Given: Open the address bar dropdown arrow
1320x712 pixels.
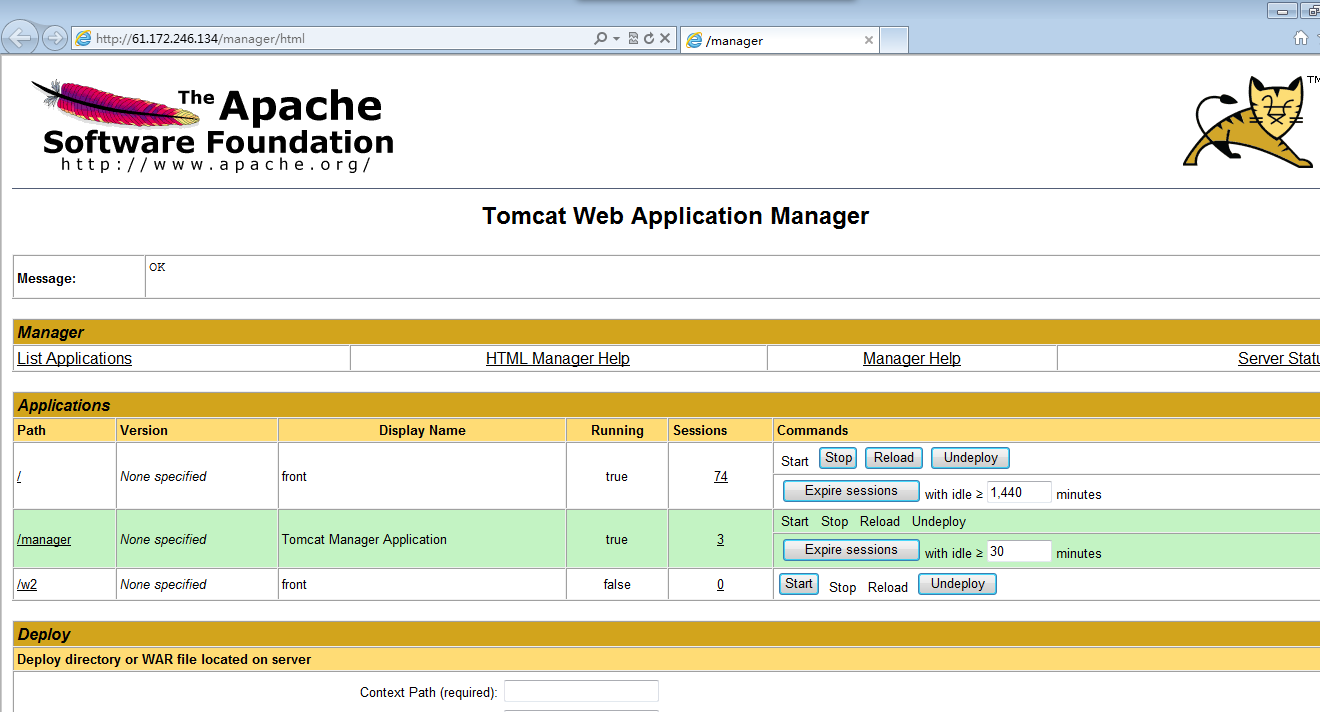Looking at the screenshot, I should [617, 39].
